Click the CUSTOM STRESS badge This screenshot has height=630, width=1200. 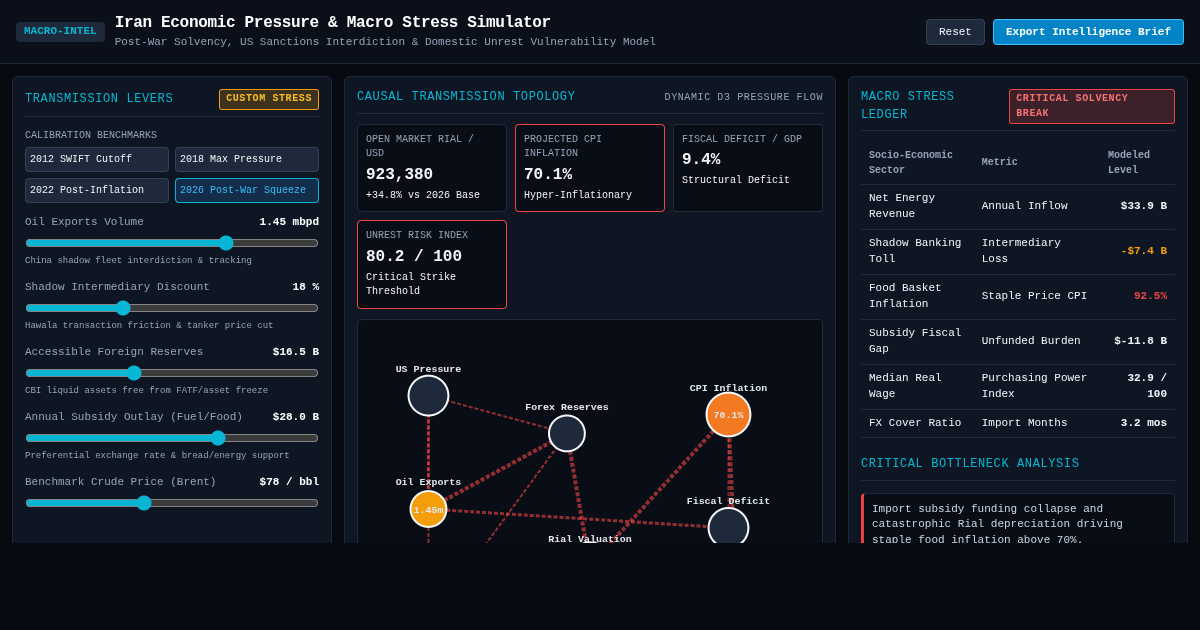[x=269, y=99]
